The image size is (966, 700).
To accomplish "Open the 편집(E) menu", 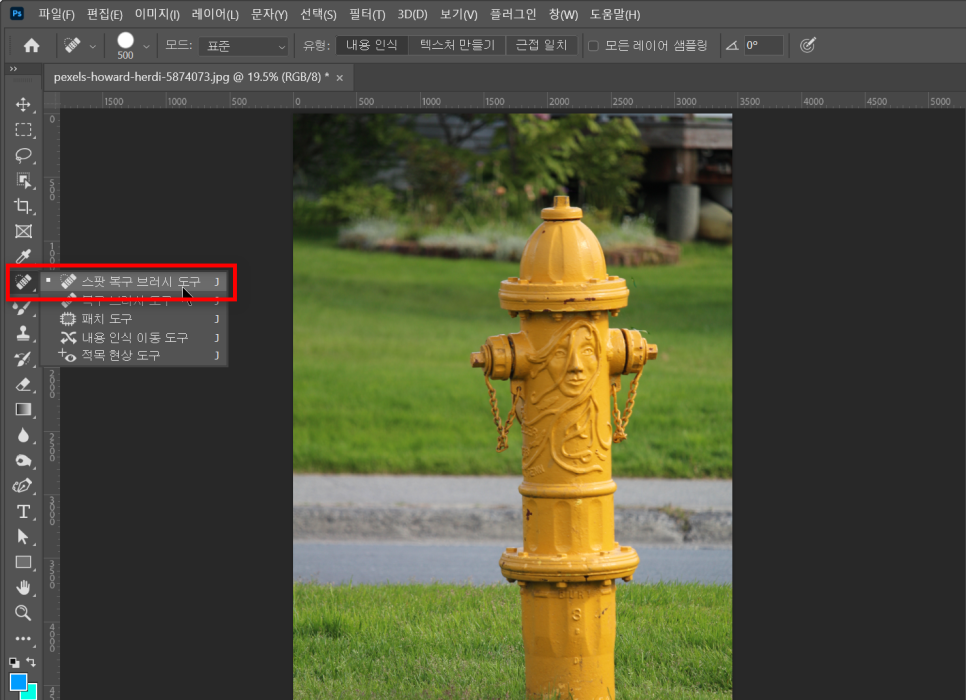I will pyautogui.click(x=104, y=14).
